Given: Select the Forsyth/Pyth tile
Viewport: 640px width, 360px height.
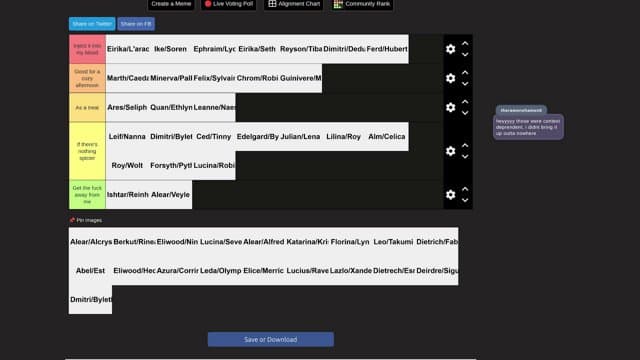Looking at the screenshot, I should tap(171, 165).
